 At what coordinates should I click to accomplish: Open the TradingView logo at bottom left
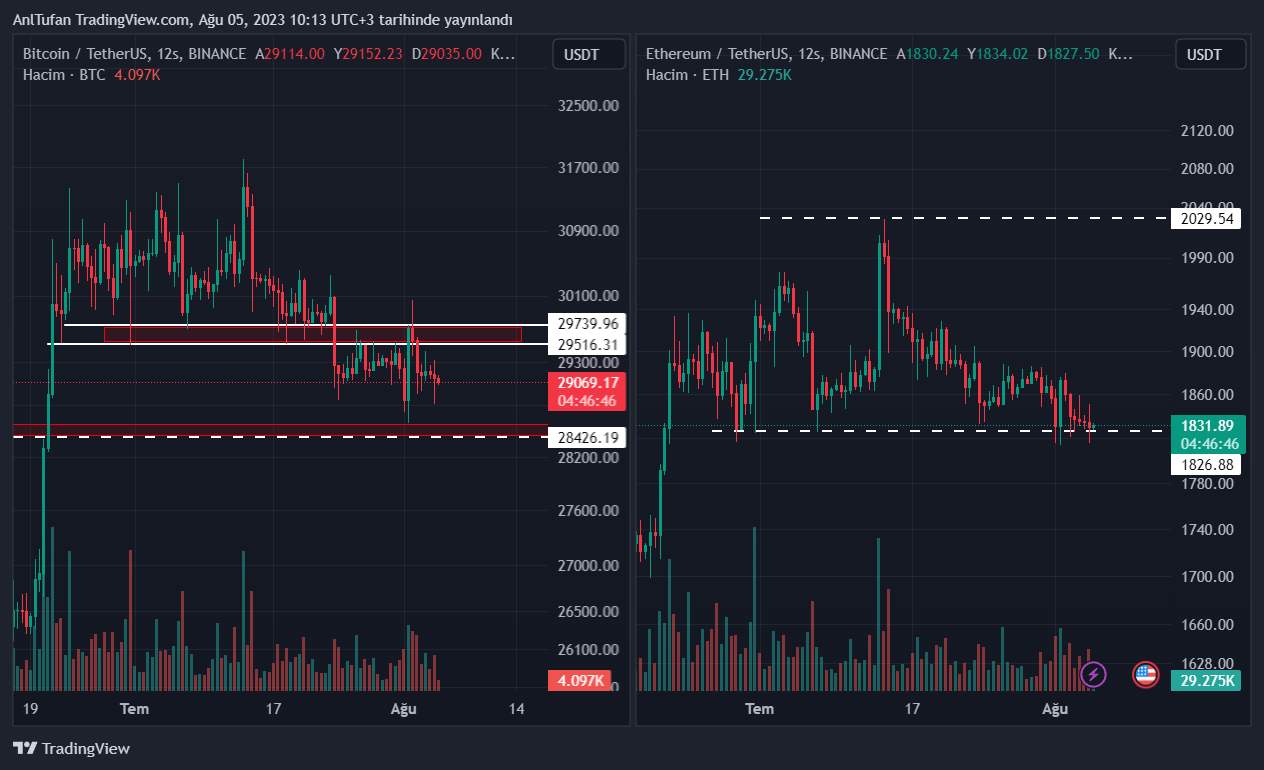71,748
